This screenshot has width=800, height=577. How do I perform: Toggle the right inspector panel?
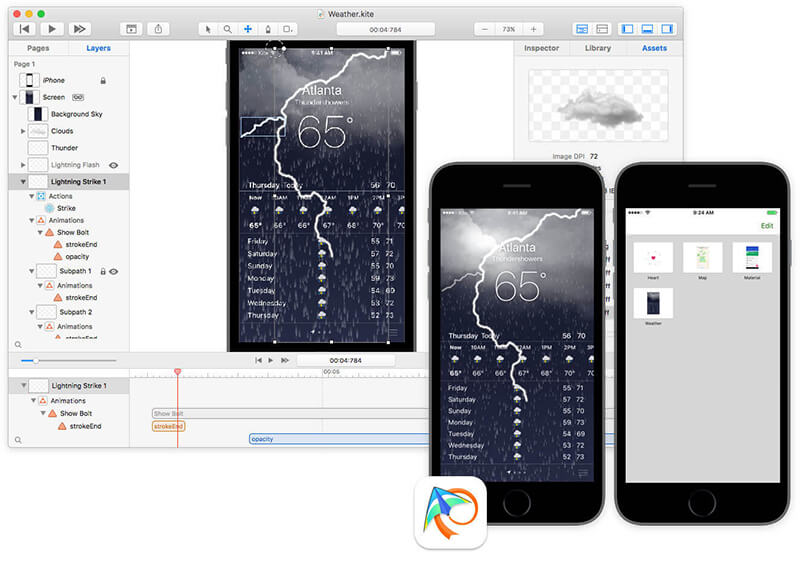[x=667, y=29]
